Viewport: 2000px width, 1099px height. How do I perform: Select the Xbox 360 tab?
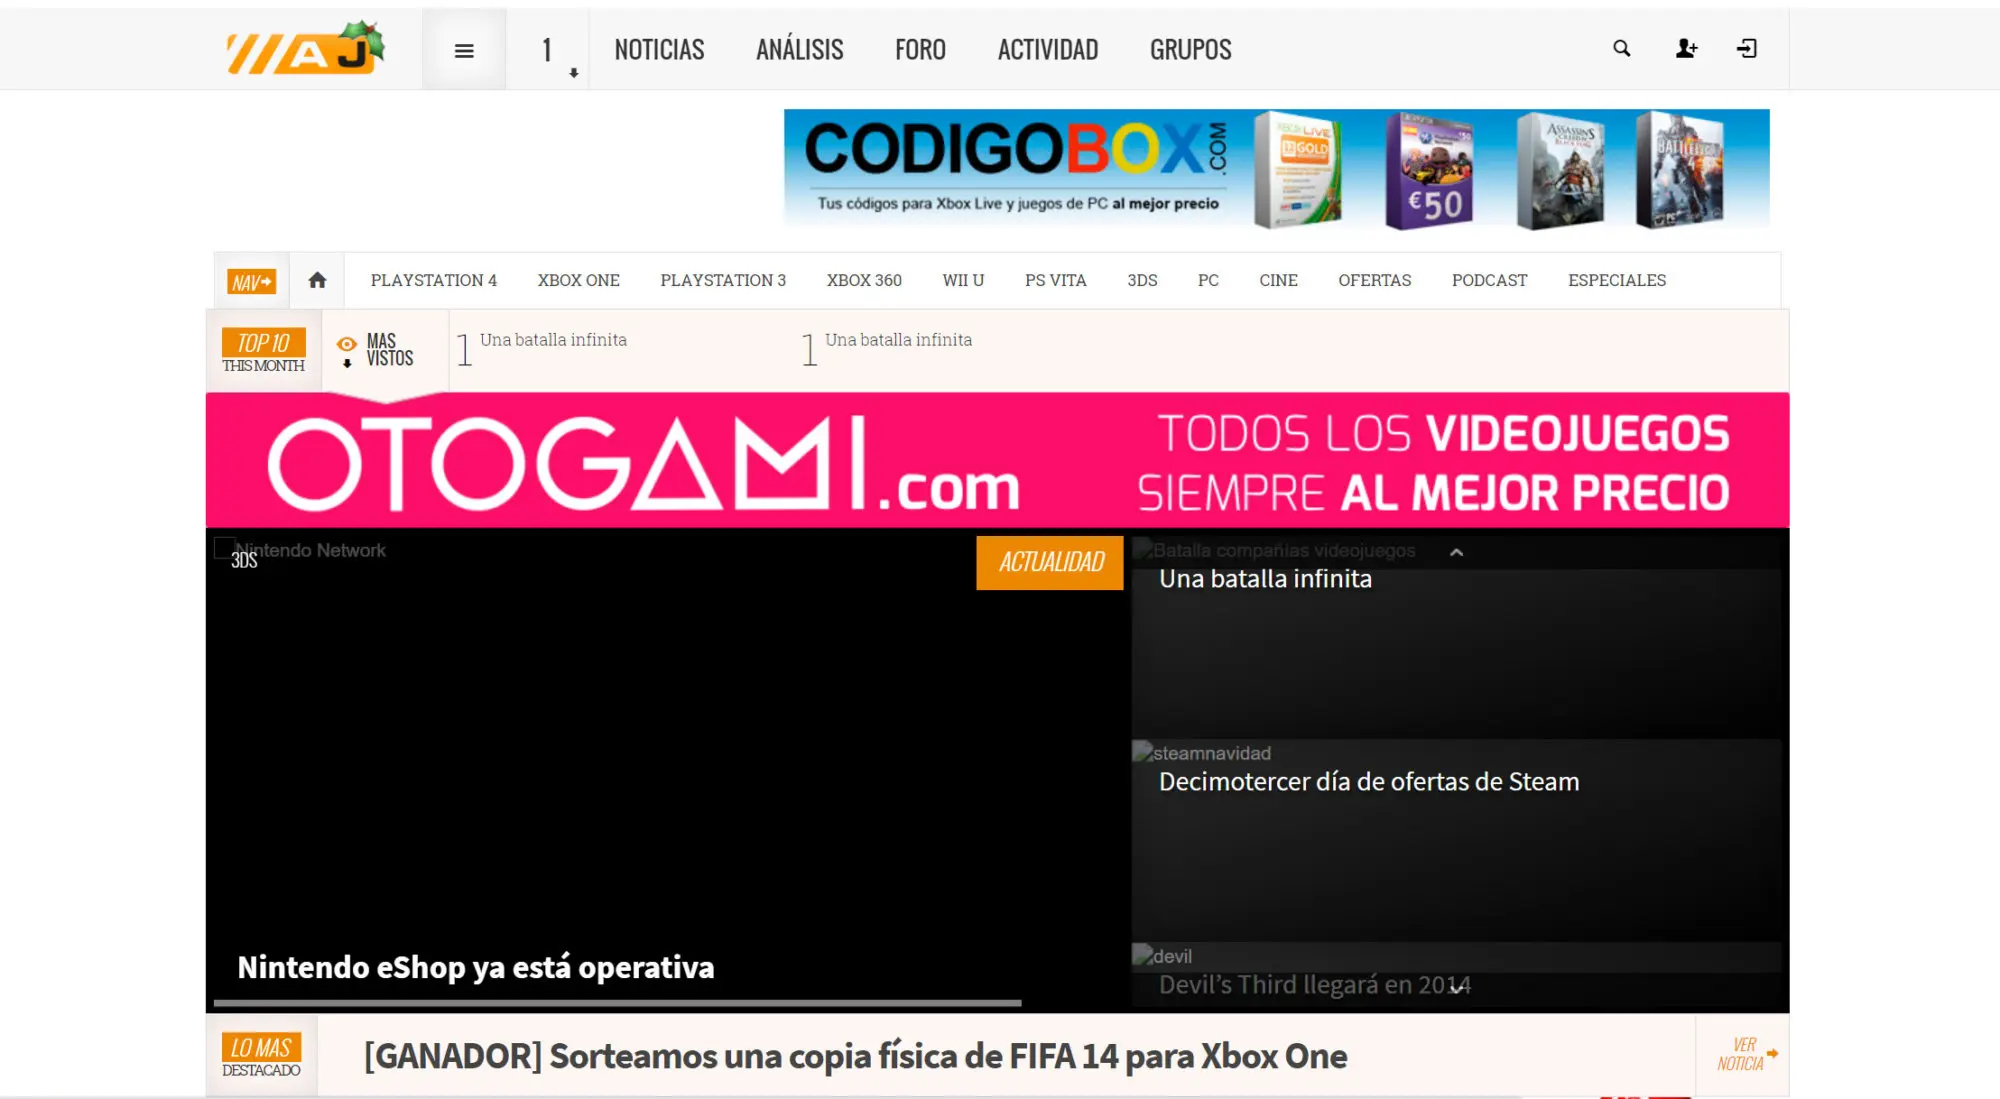(x=864, y=280)
